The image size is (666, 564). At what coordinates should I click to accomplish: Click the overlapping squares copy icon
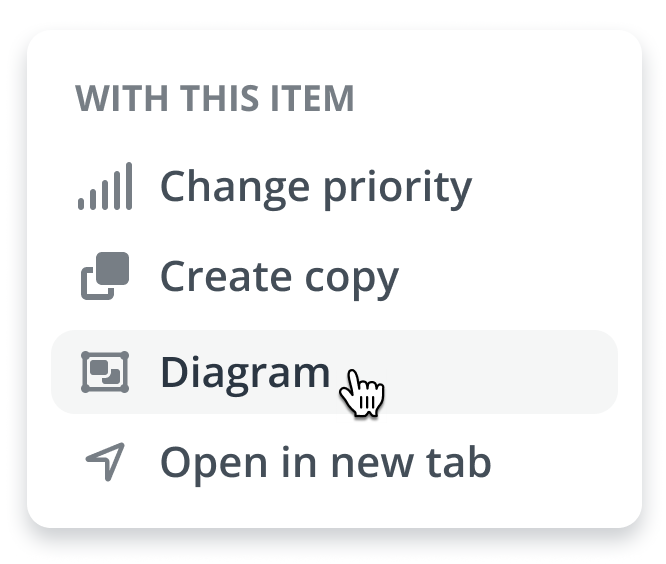[x=105, y=277]
